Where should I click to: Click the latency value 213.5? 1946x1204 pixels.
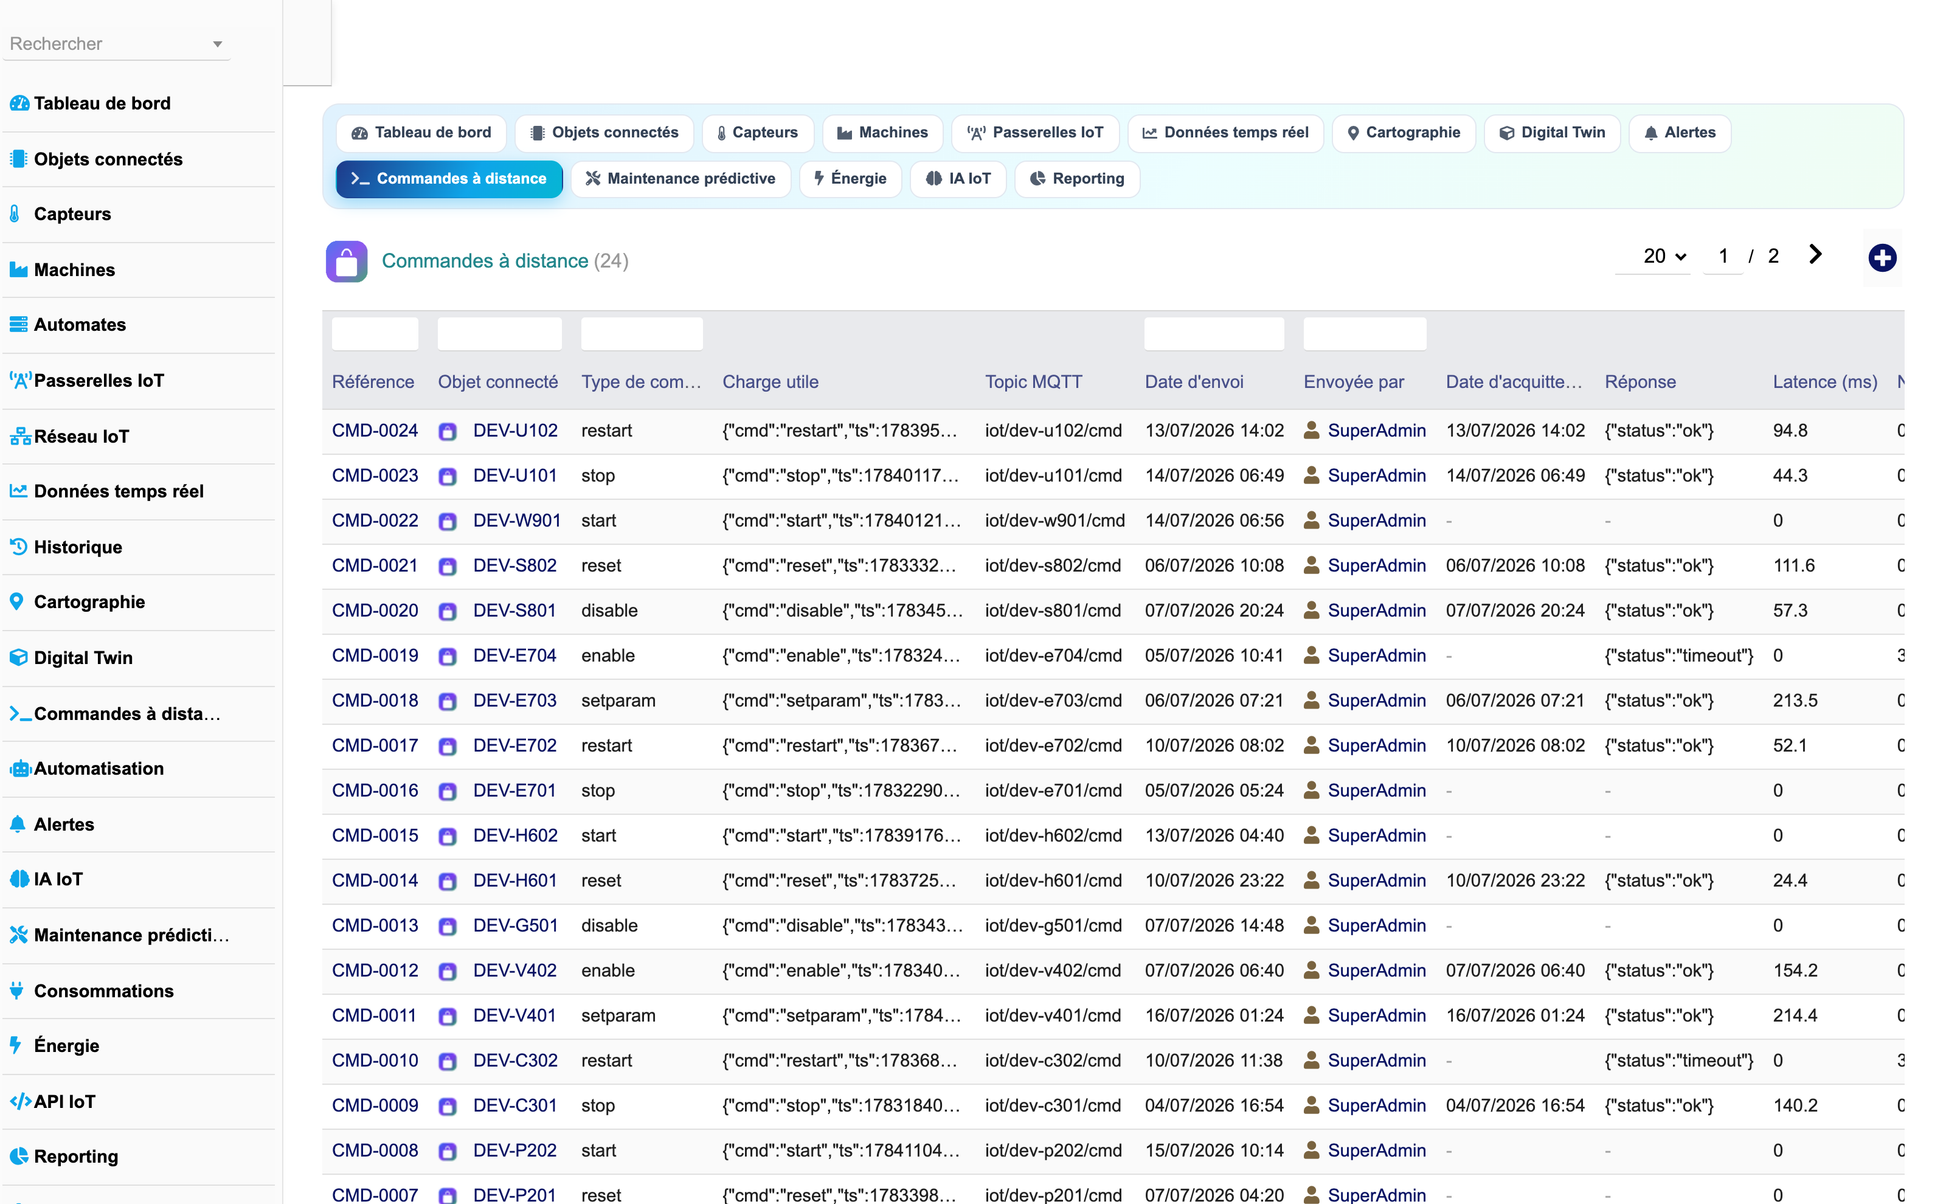pos(1795,701)
